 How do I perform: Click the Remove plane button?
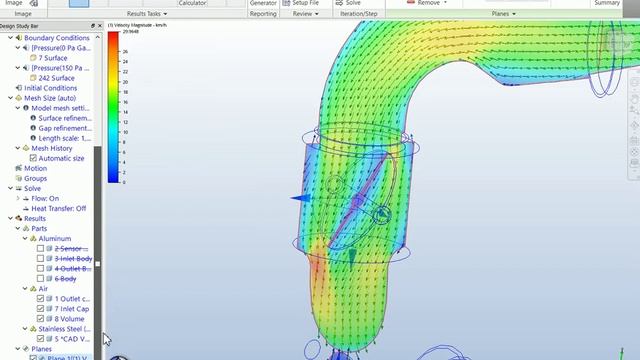[423, 2]
